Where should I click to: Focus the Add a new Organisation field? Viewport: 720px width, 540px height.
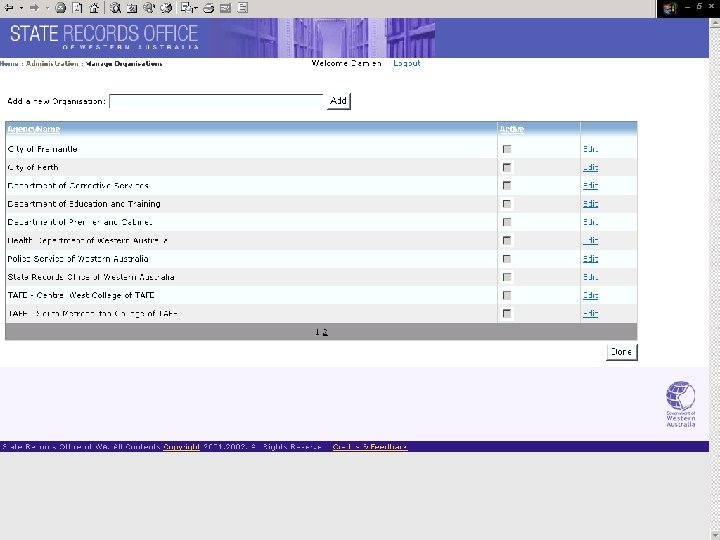tap(216, 101)
